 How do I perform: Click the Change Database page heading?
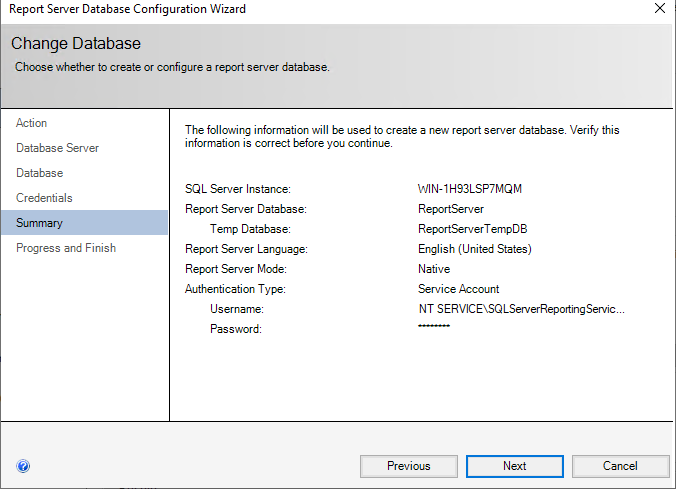76,44
